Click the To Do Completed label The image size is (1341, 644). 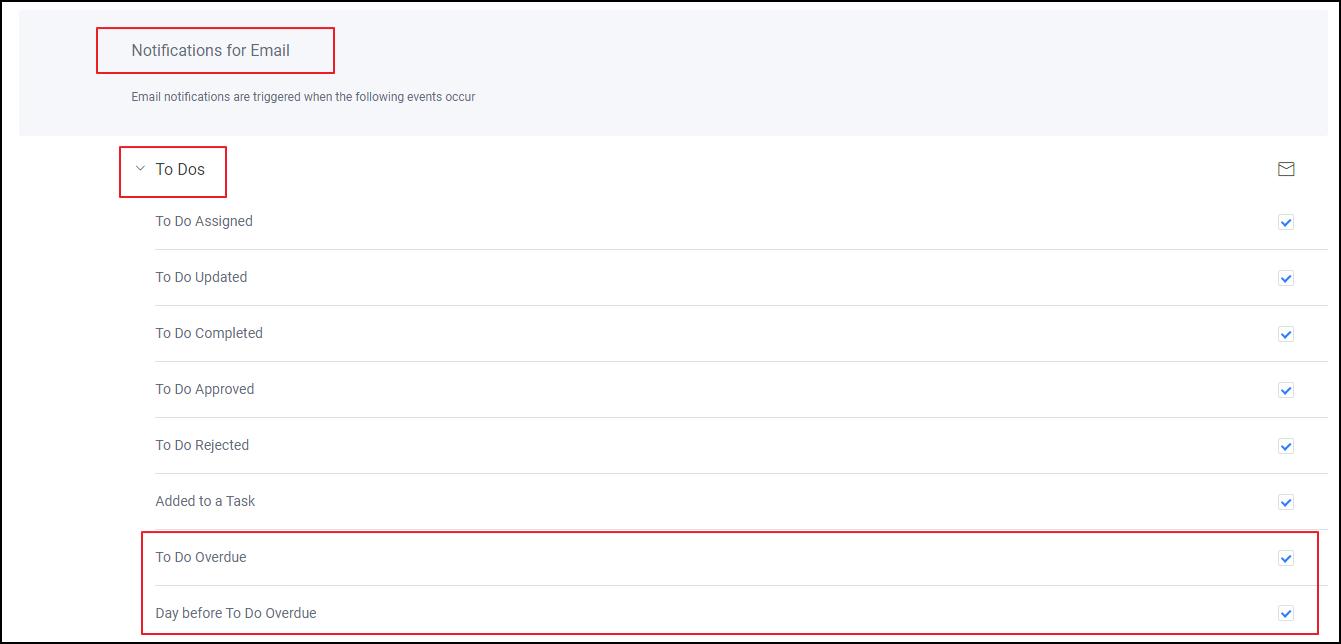[209, 333]
